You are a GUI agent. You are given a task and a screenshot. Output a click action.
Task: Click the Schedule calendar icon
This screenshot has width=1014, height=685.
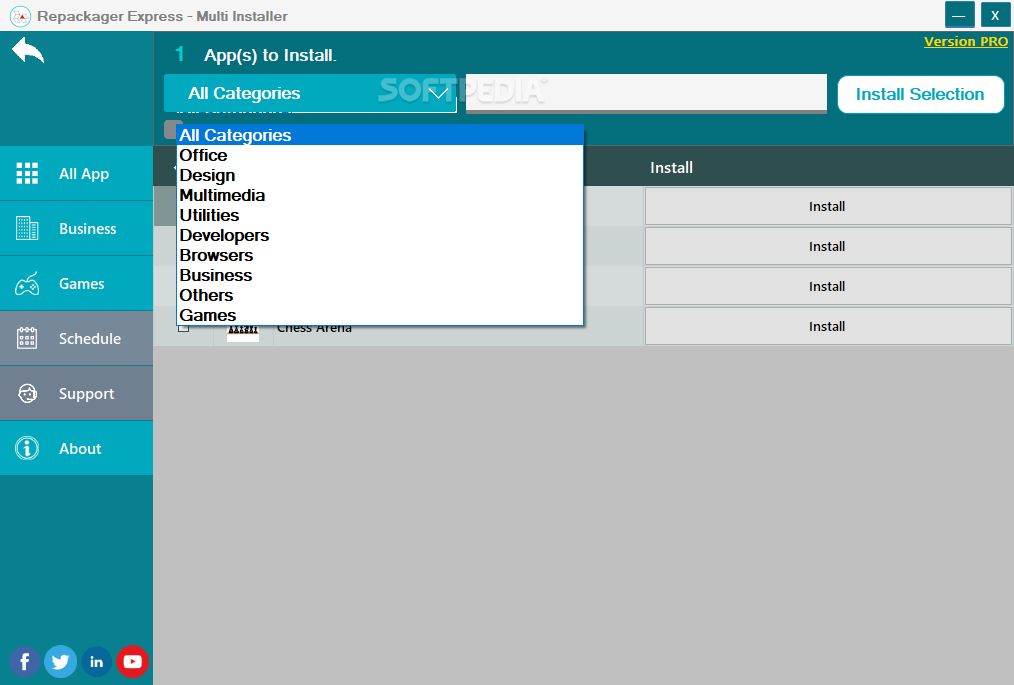28,338
